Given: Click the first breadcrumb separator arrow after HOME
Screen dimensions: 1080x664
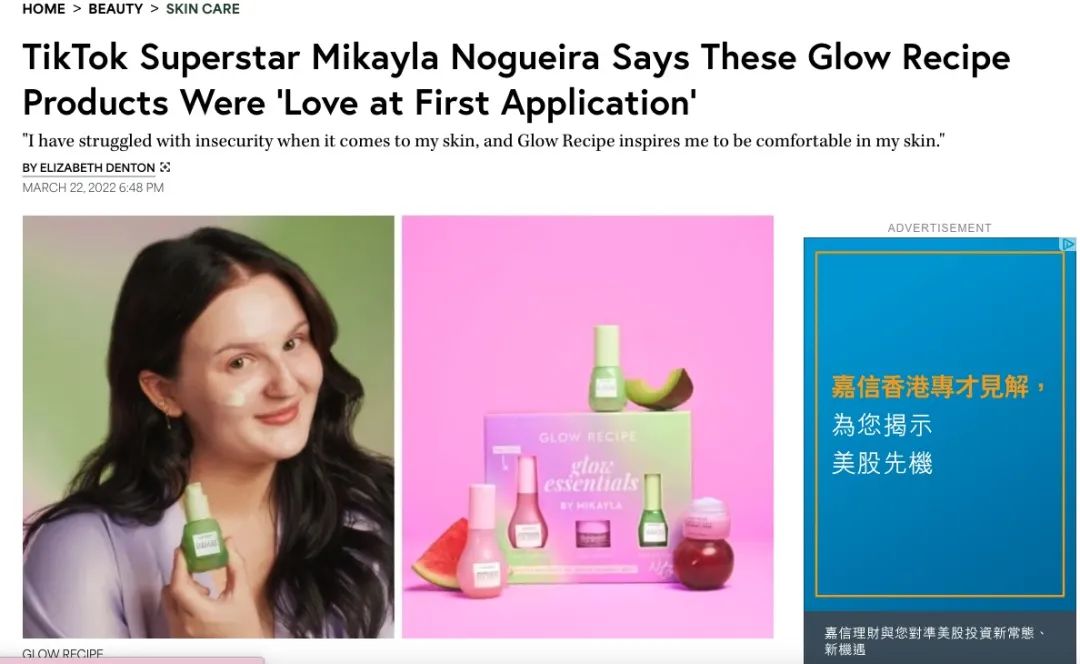Looking at the screenshot, I should click(77, 9).
